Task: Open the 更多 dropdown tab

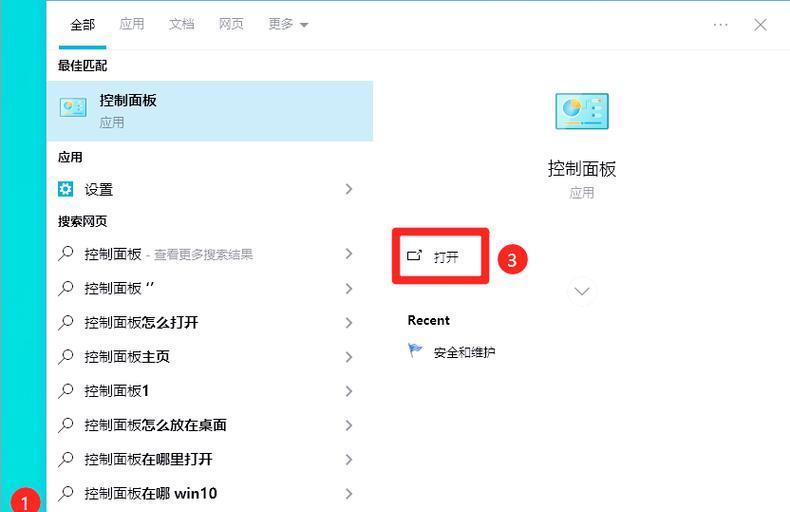Action: click(x=288, y=24)
